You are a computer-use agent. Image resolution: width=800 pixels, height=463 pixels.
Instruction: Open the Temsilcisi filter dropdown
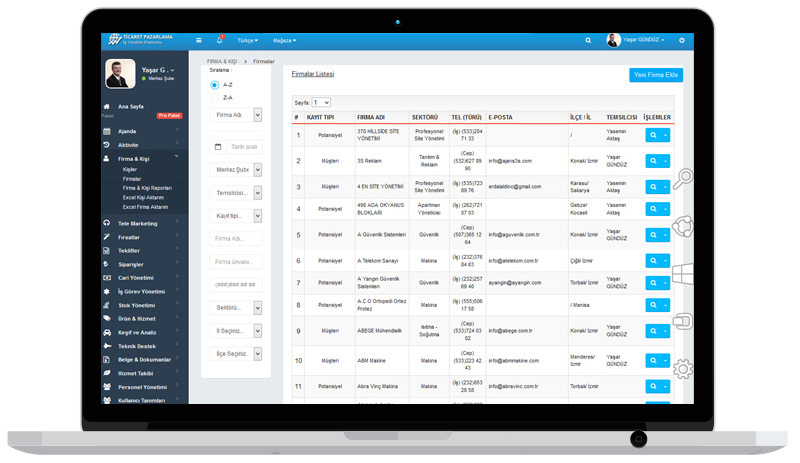tap(236, 193)
